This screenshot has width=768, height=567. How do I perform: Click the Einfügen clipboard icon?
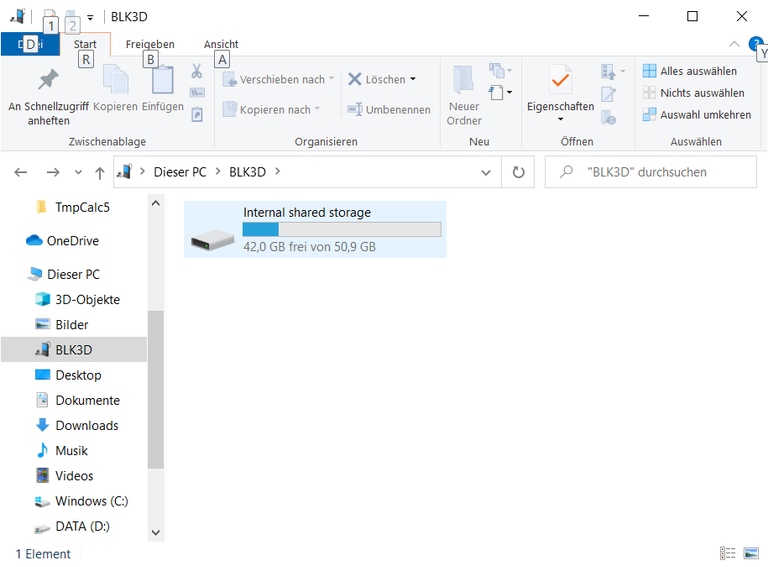pyautogui.click(x=162, y=81)
